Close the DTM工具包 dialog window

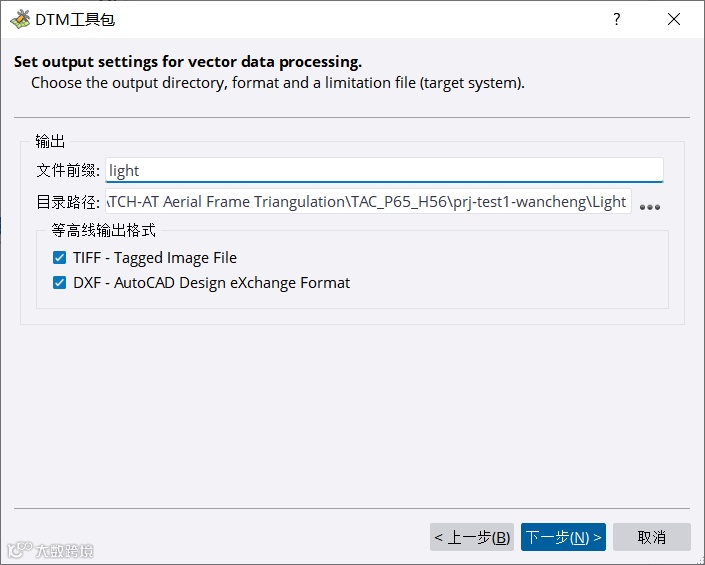[x=675, y=19]
